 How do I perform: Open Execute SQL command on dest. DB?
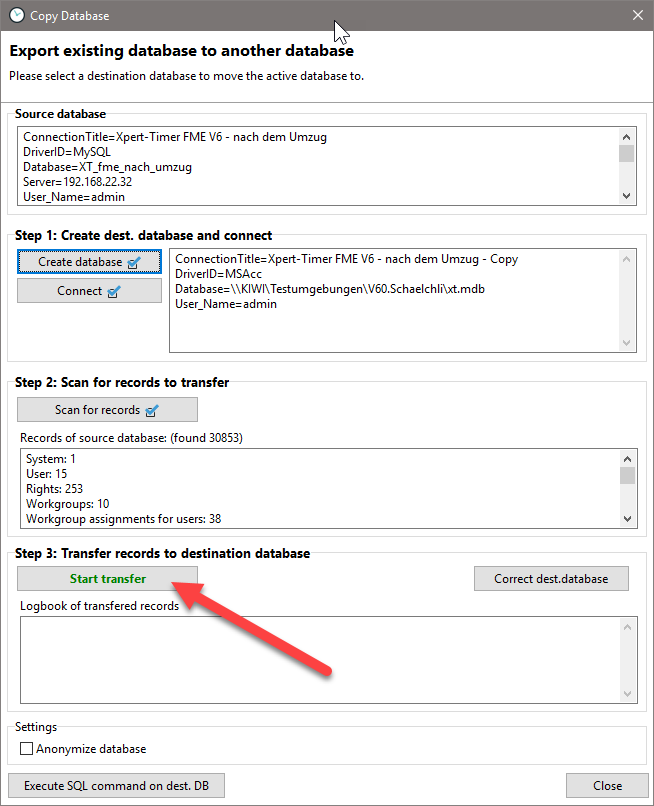[x=116, y=786]
